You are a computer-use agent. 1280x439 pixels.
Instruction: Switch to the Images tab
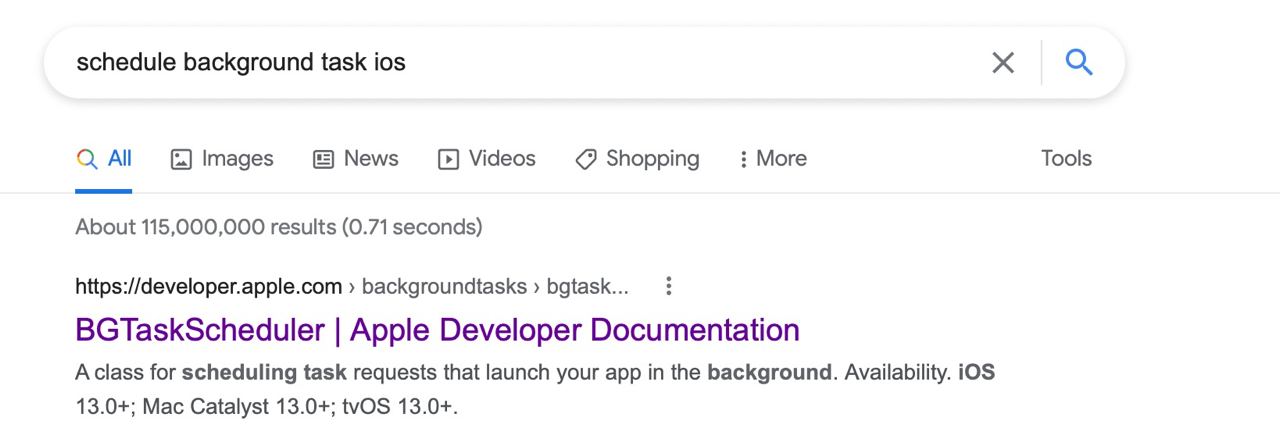coord(222,159)
